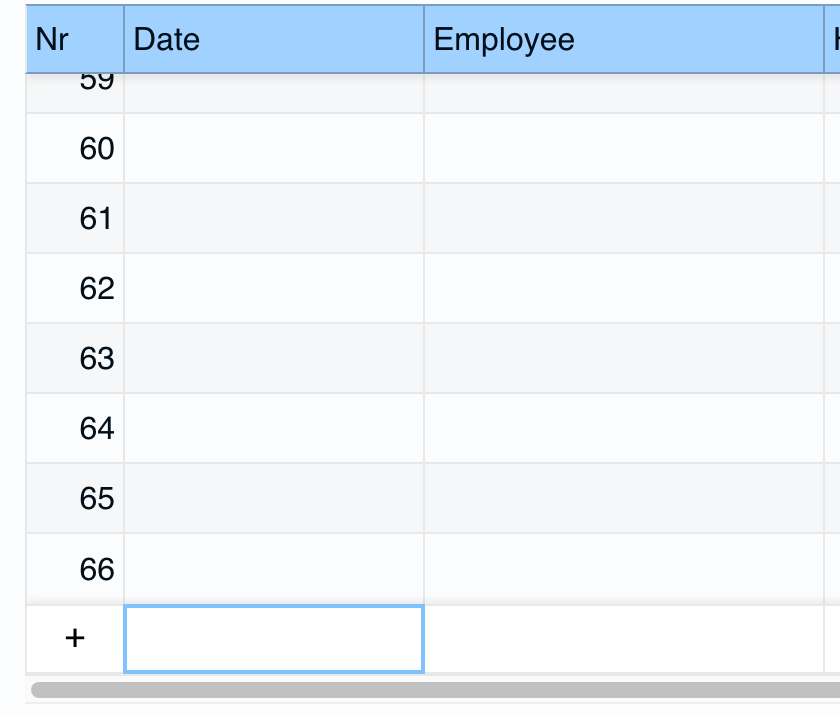The width and height of the screenshot is (840, 716).
Task: Select the Employee column header
Action: [622, 39]
